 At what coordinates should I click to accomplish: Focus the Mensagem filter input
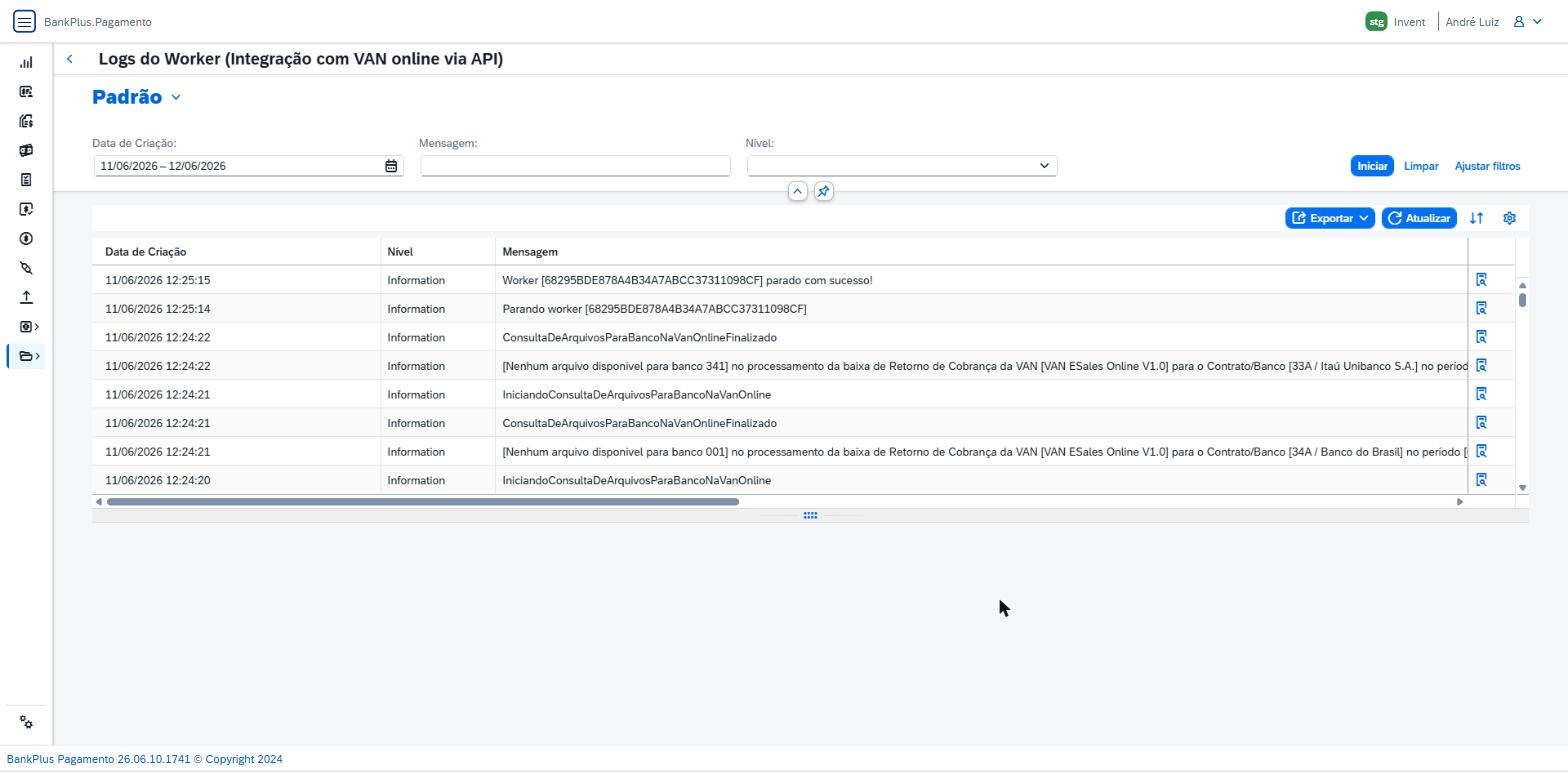point(575,166)
